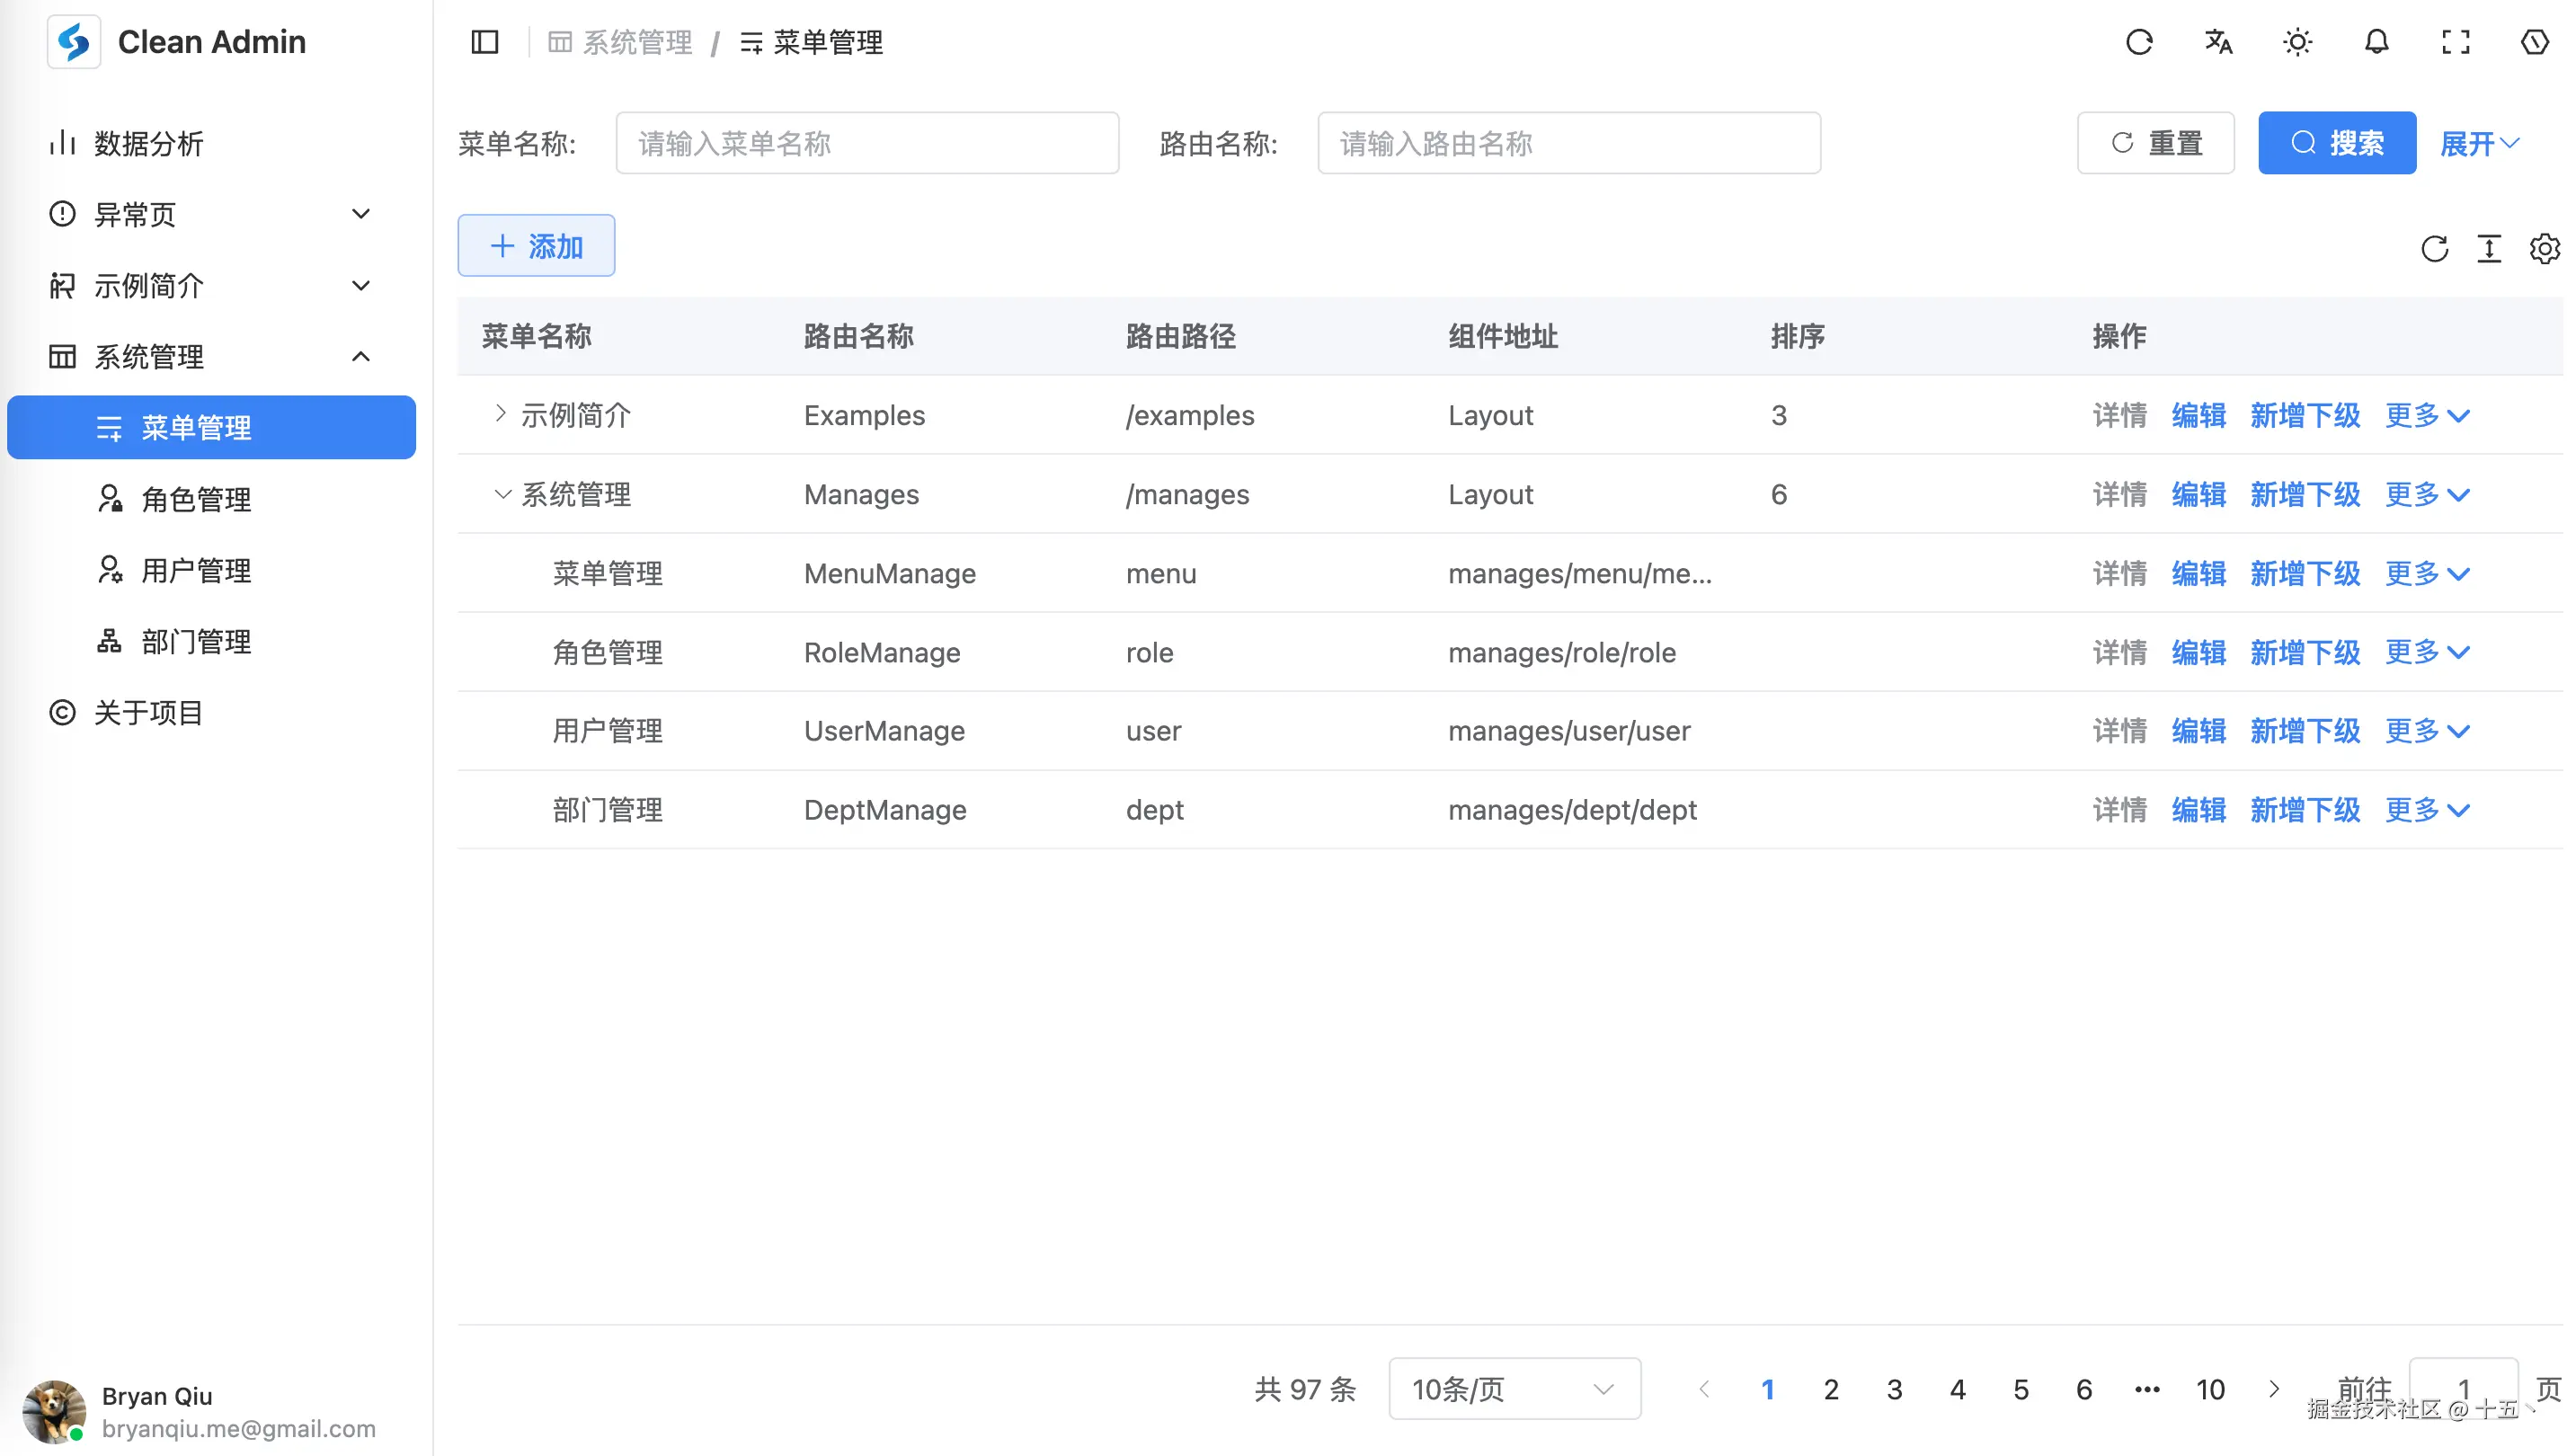Expand the 示例简介 tree row
Viewport: 2576px width, 1456px height.
point(501,414)
